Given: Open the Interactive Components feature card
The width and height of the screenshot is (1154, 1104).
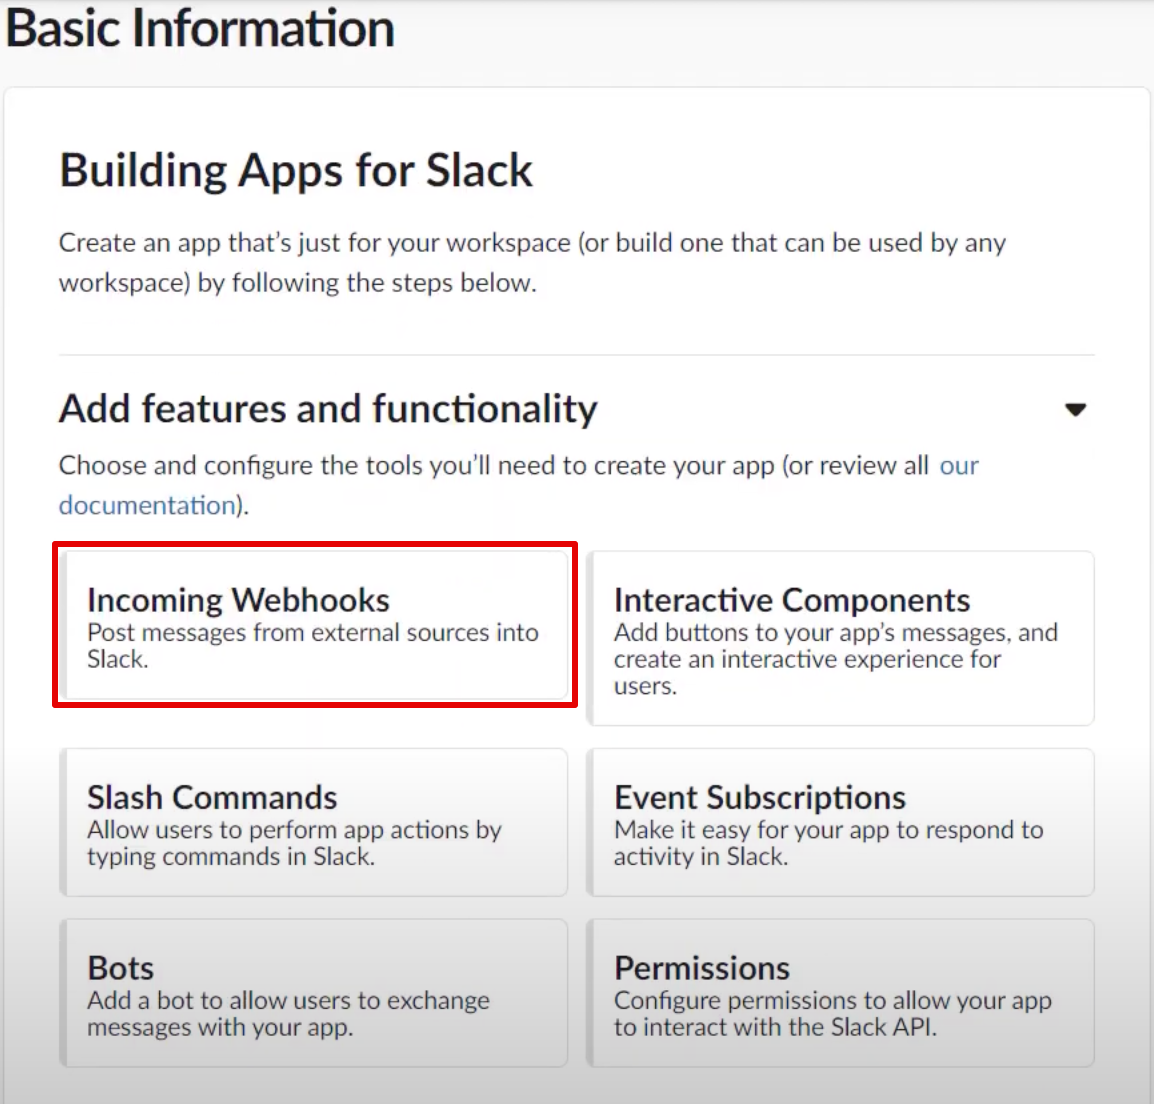Looking at the screenshot, I should [x=840, y=638].
